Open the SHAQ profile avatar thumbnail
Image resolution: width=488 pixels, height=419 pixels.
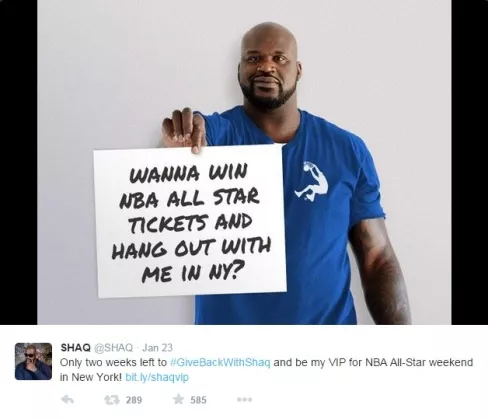(33, 361)
